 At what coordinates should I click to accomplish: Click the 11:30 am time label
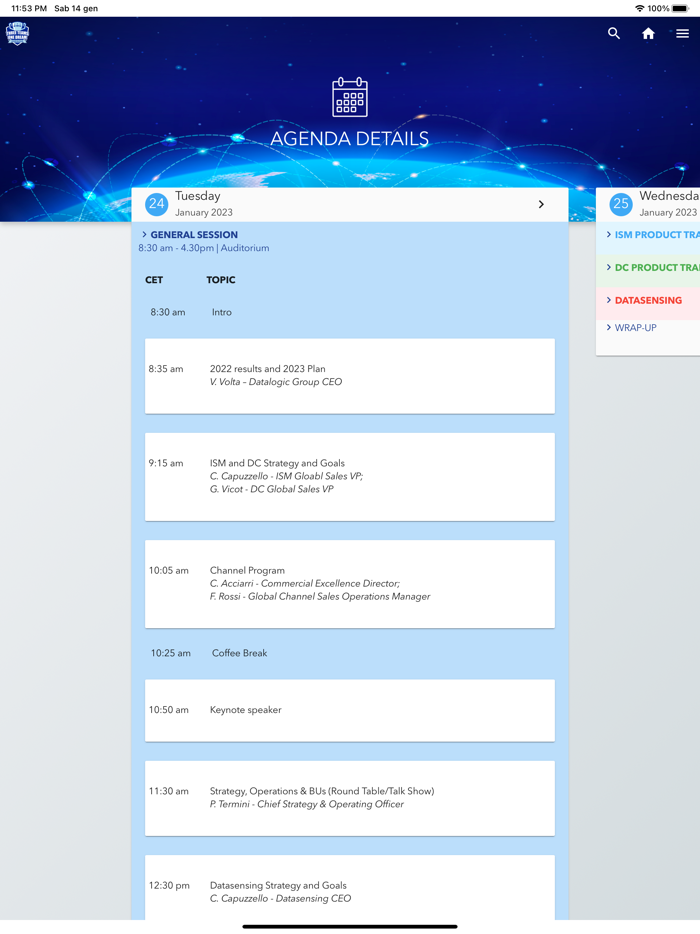[169, 791]
